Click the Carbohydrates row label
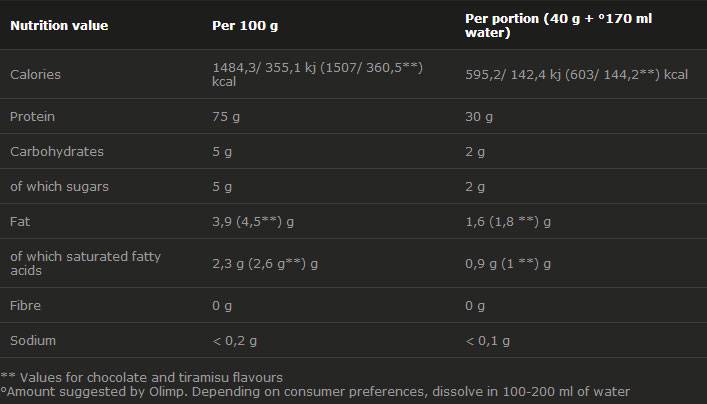Viewport: 707px width, 404px height. pyautogui.click(x=56, y=152)
